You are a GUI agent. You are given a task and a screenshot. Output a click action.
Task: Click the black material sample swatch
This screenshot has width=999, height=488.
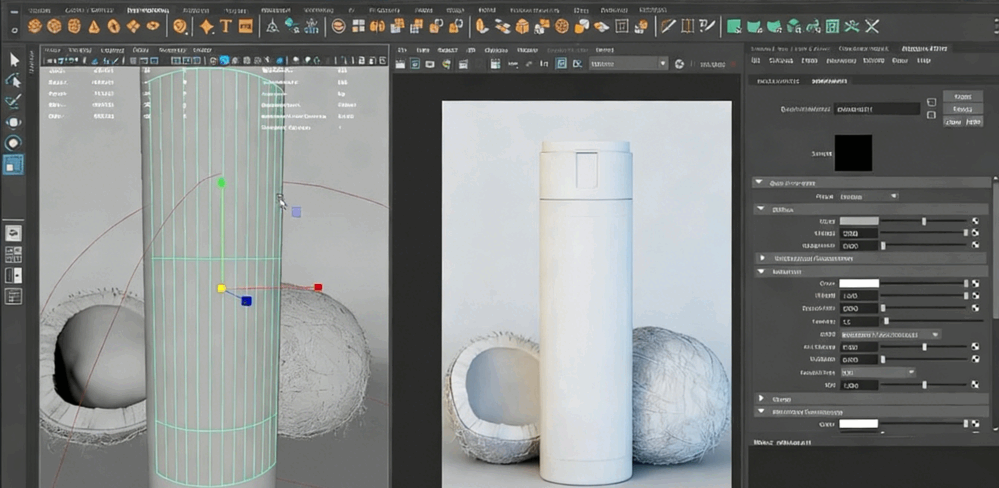coord(853,153)
